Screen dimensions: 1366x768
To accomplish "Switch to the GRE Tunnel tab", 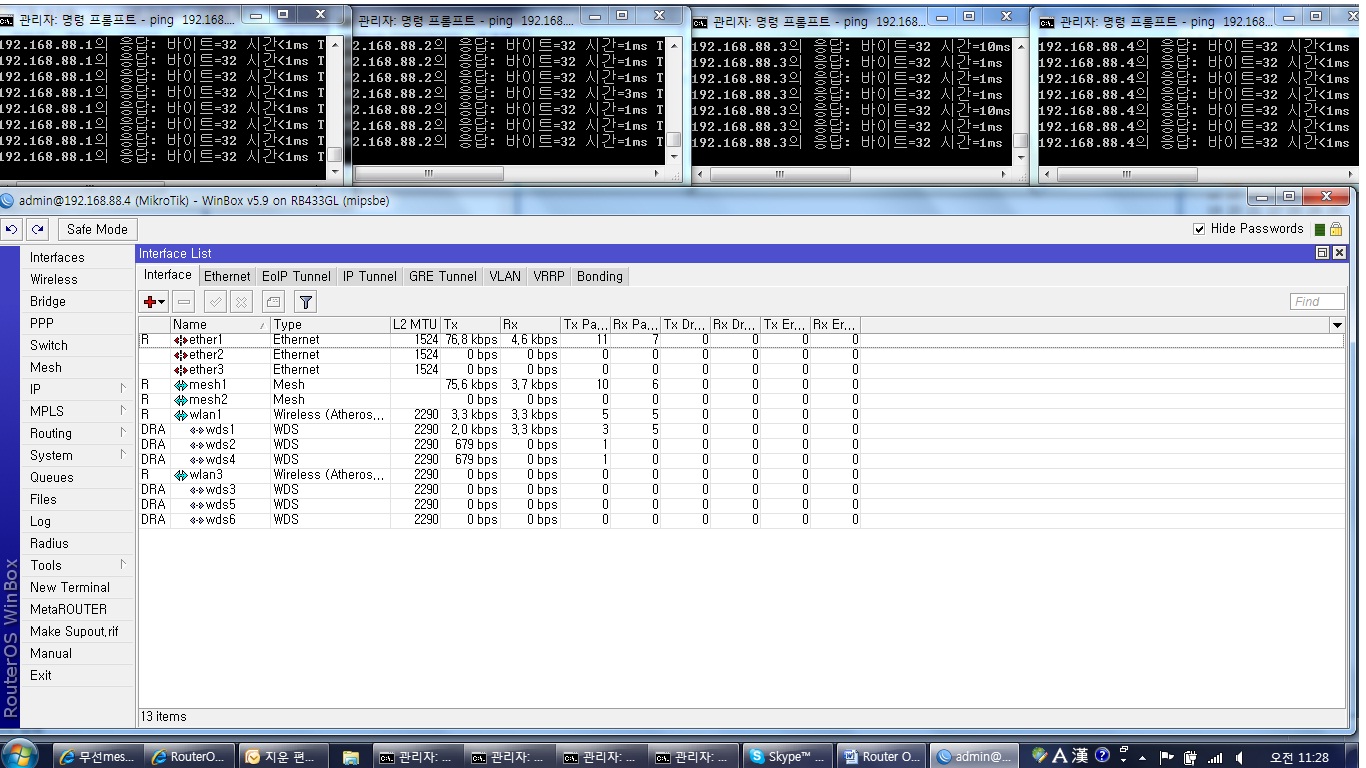I will [443, 276].
